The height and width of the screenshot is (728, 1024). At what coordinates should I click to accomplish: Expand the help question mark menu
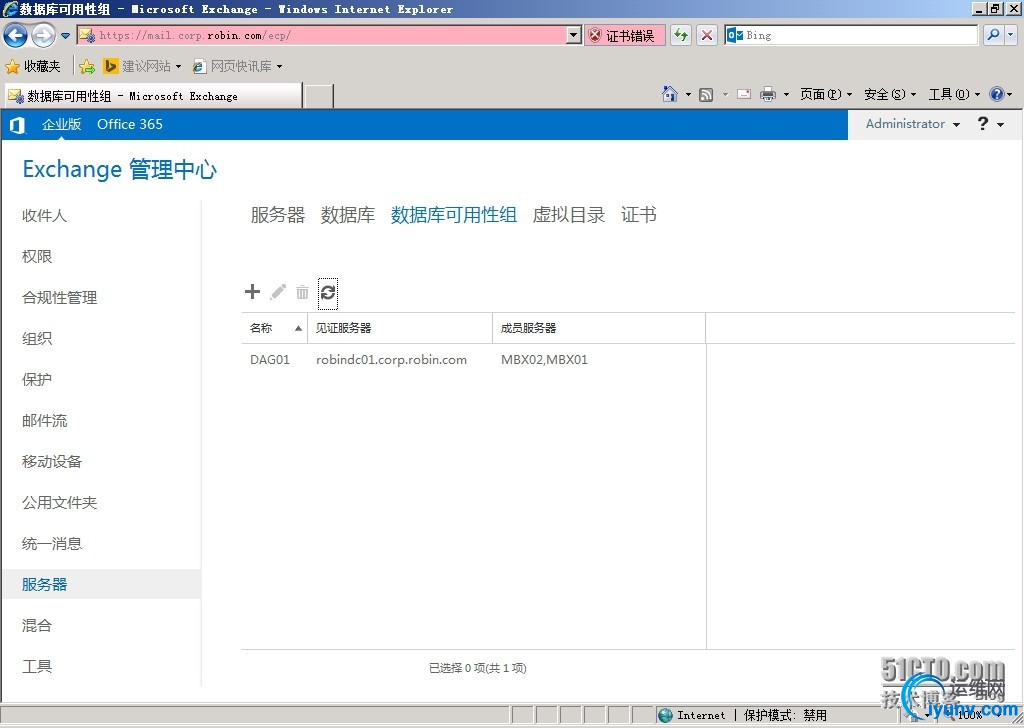pyautogui.click(x=988, y=124)
